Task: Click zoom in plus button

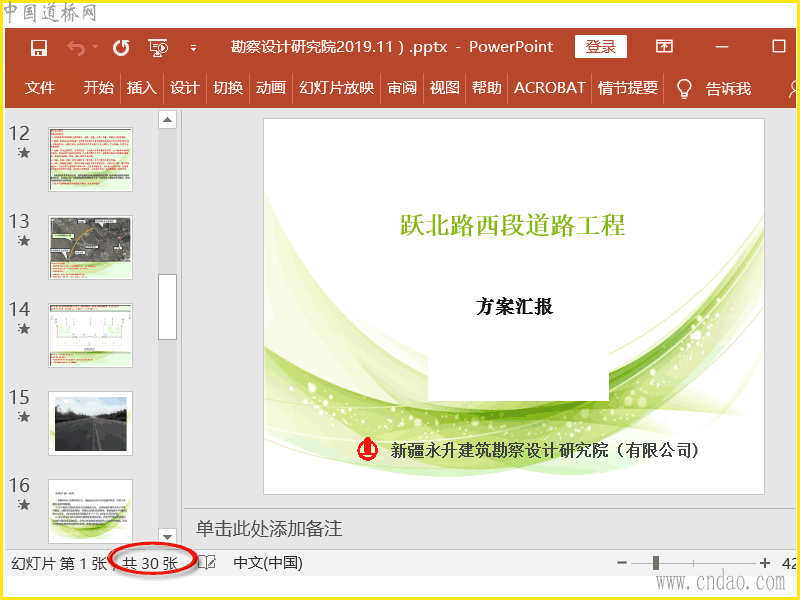Action: pos(764,563)
